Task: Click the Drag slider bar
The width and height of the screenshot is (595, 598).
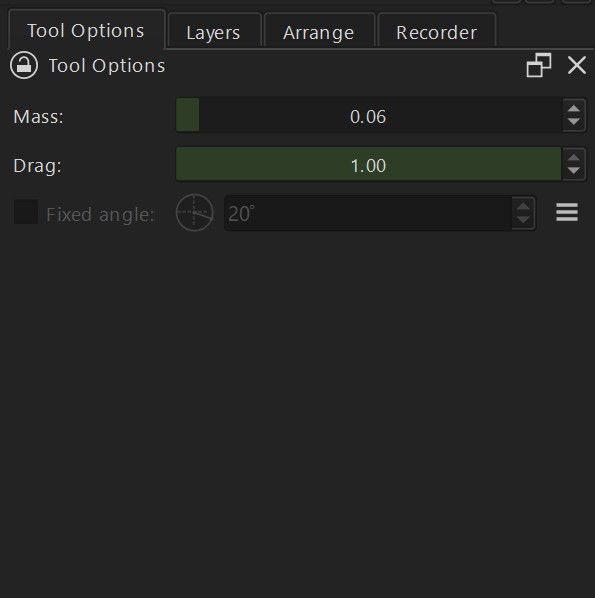Action: pyautogui.click(x=368, y=164)
